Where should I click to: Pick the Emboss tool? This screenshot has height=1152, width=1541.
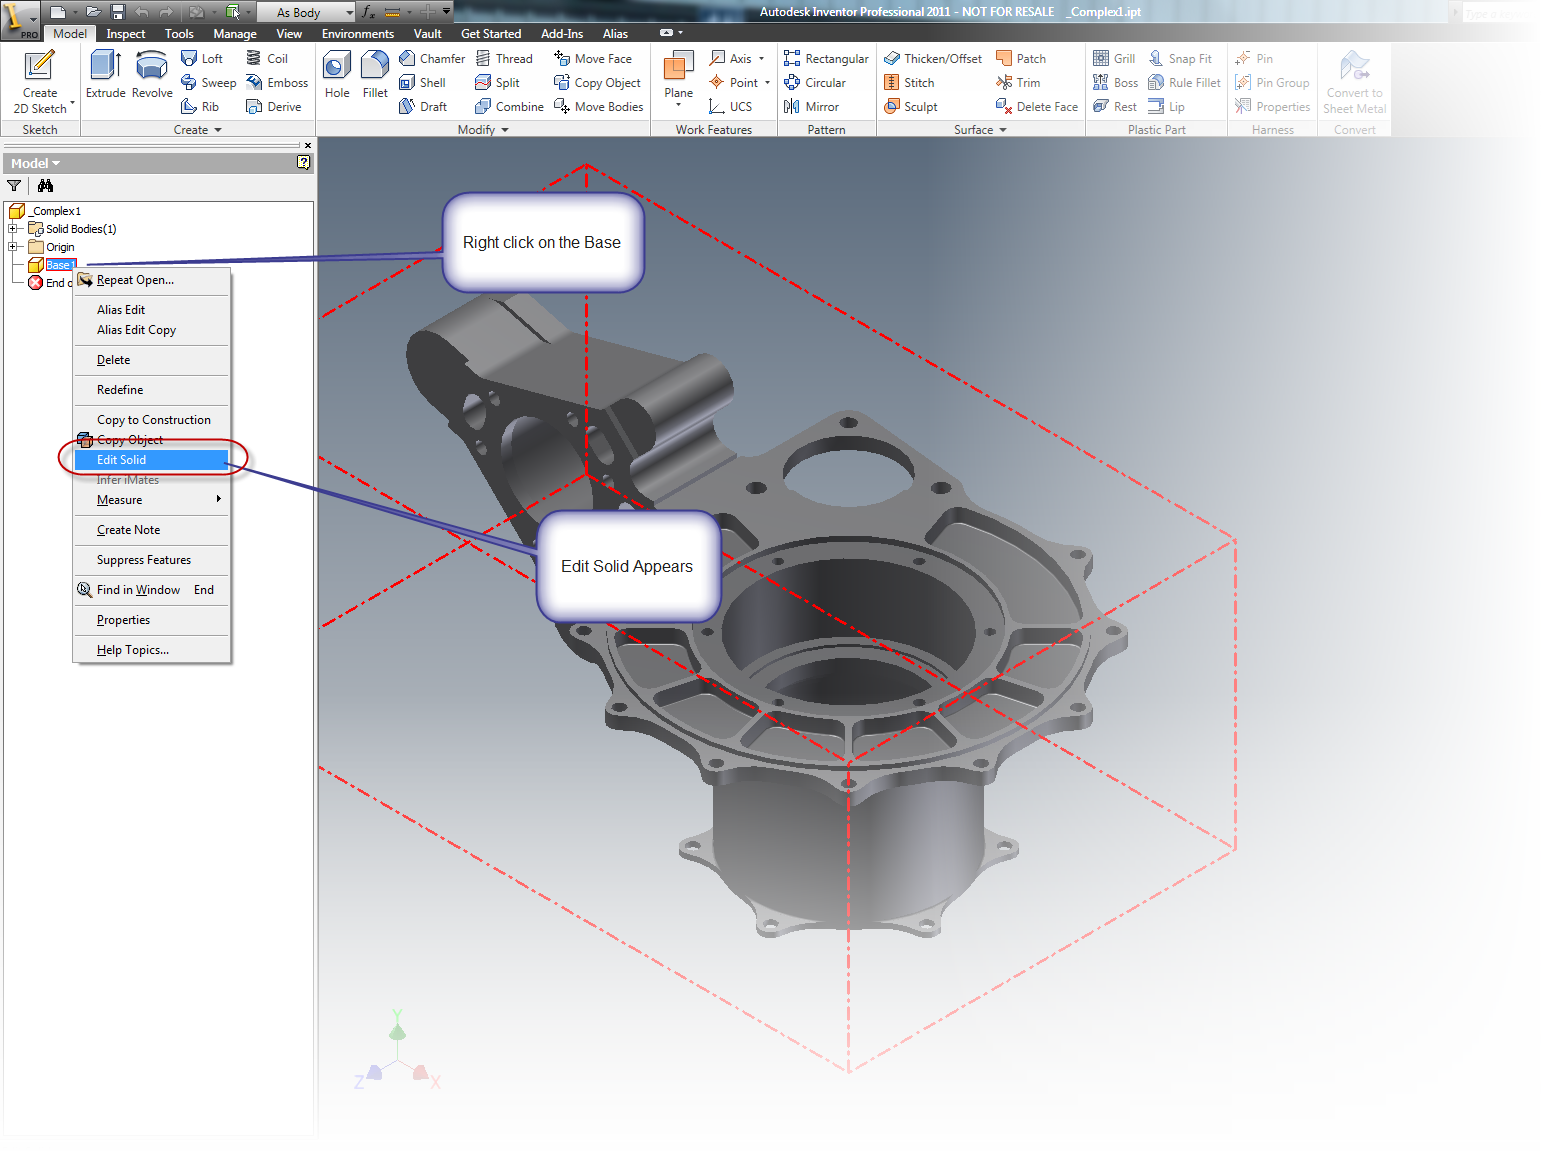277,83
